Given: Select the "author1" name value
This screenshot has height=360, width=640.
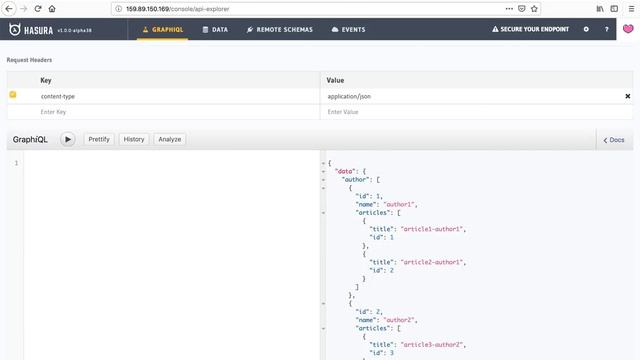Looking at the screenshot, I should (x=400, y=204).
